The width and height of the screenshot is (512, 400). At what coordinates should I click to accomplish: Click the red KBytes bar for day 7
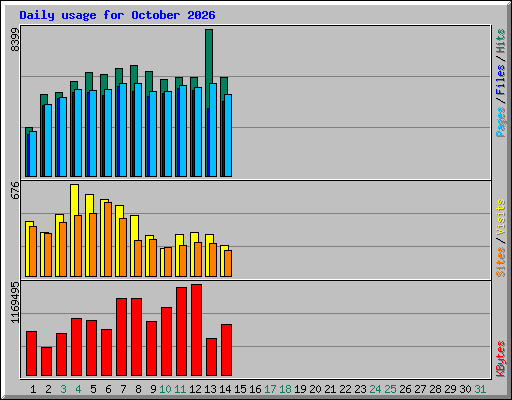tap(121, 337)
